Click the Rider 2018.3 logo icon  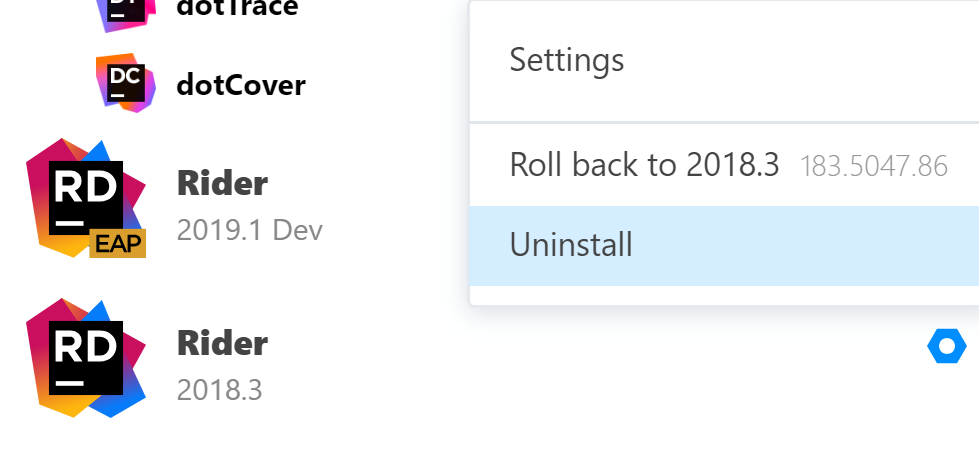pos(86,357)
